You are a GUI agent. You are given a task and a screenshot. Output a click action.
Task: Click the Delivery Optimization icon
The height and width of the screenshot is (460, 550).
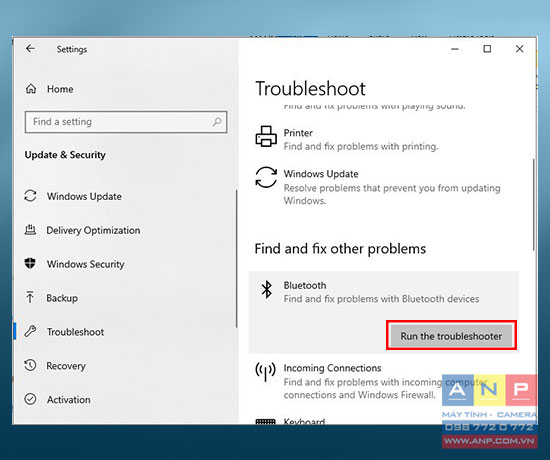(31, 230)
